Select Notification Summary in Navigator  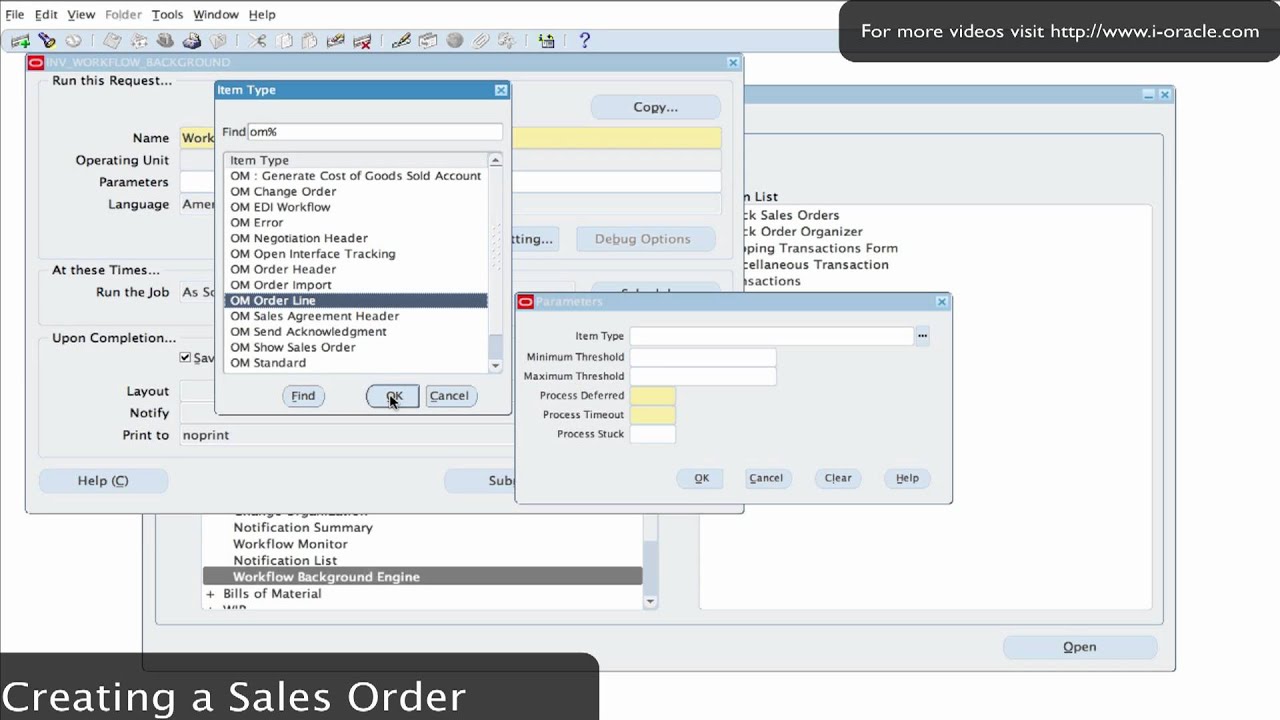click(303, 527)
